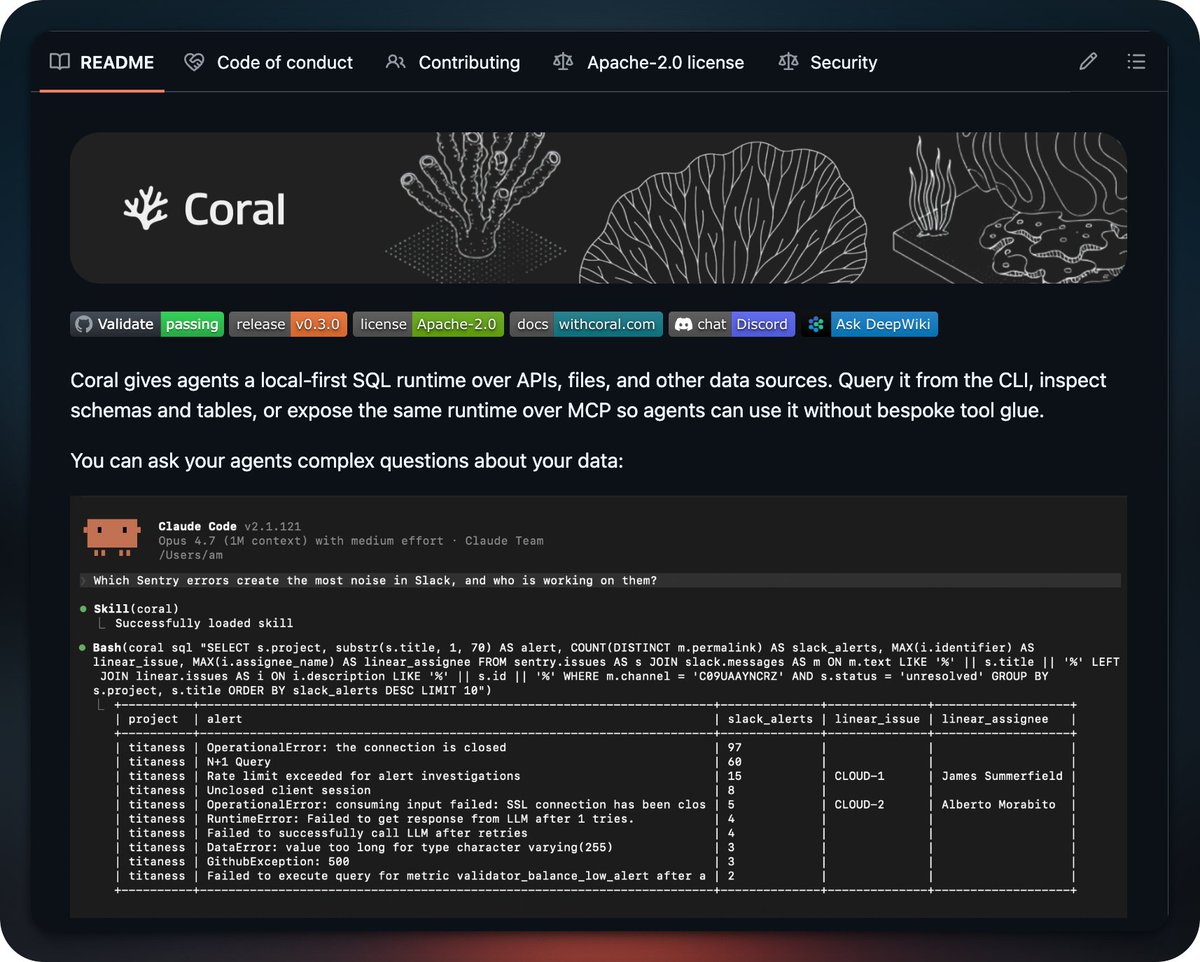The width and height of the screenshot is (1200, 962).
Task: Click the slack_alerts value '97'
Action: click(x=735, y=747)
